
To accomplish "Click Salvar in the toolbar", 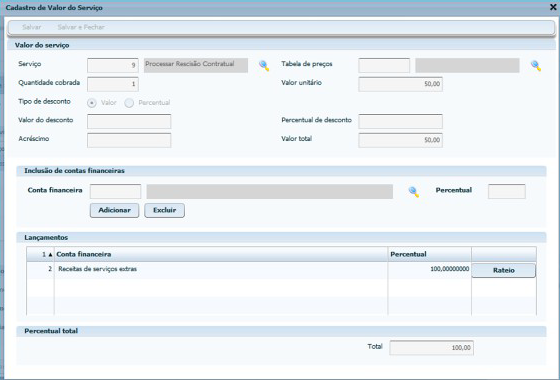I will pos(31,27).
